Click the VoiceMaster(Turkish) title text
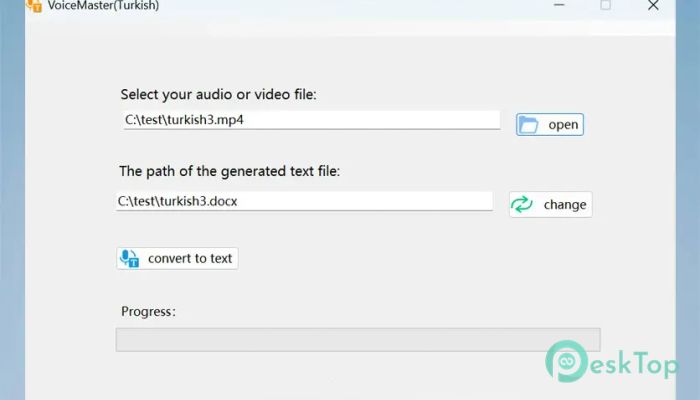 coord(103,5)
